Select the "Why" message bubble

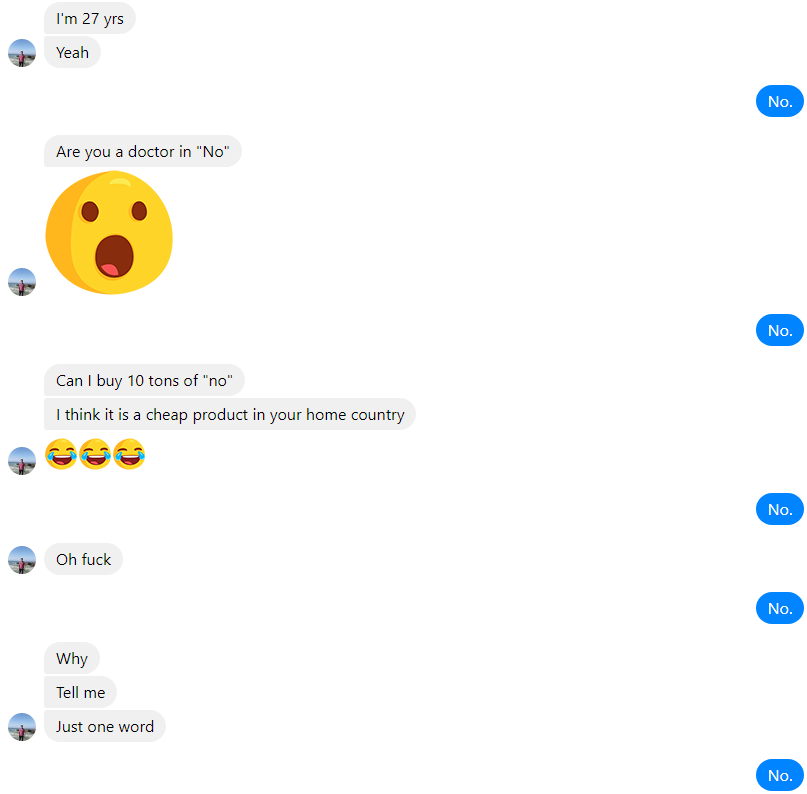coord(72,658)
